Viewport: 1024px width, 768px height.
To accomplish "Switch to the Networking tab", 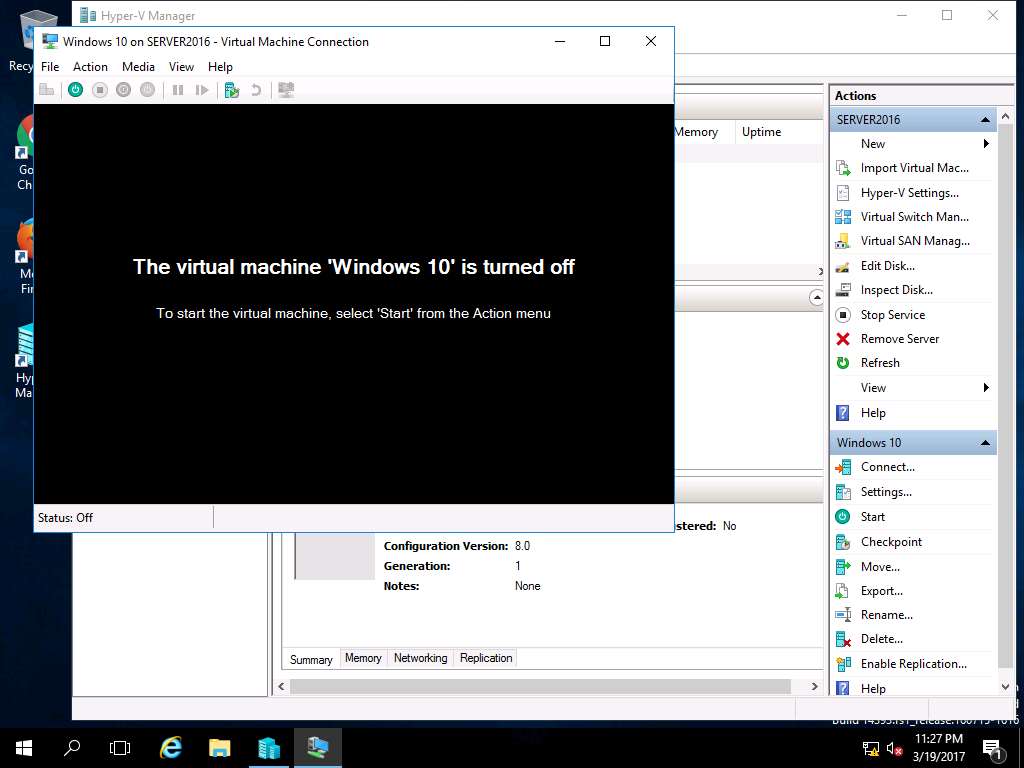I will point(421,658).
